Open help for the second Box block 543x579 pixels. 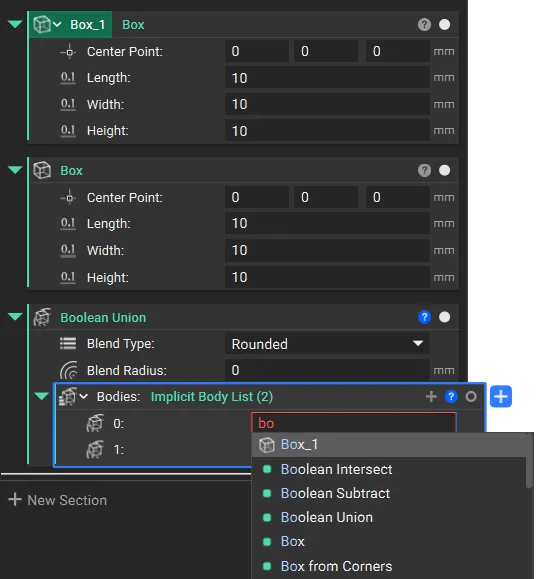pyautogui.click(x=424, y=170)
